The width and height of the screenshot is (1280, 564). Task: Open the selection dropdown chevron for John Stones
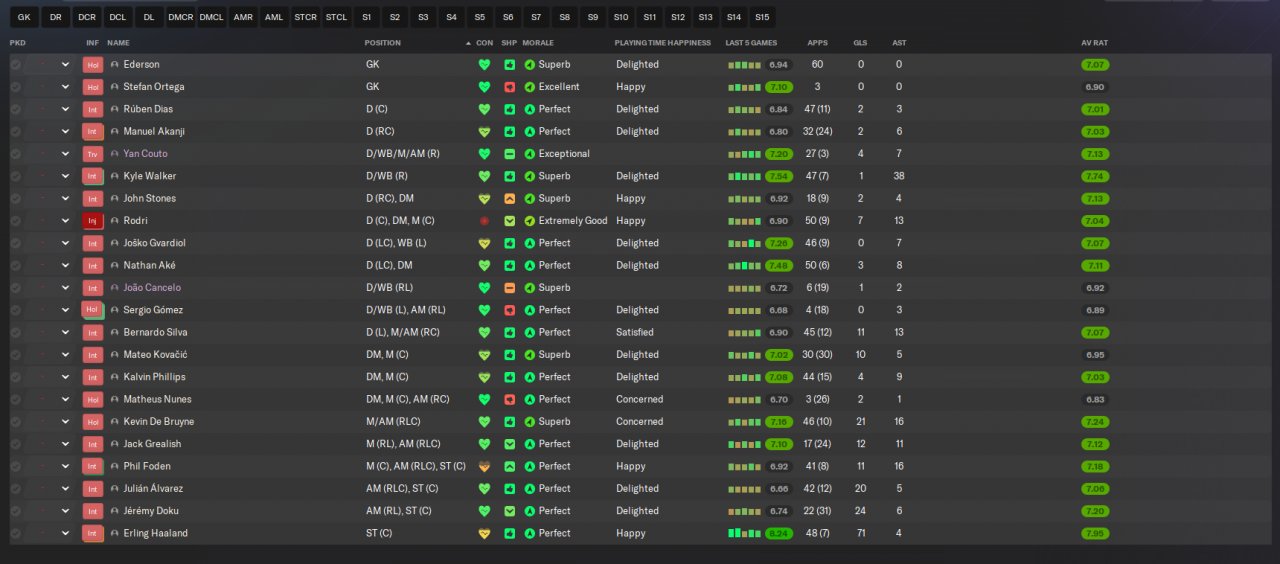coord(66,199)
